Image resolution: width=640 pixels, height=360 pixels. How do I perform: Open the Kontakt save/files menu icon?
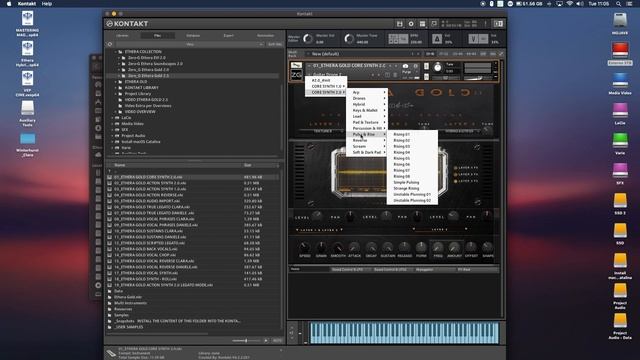pos(400,24)
